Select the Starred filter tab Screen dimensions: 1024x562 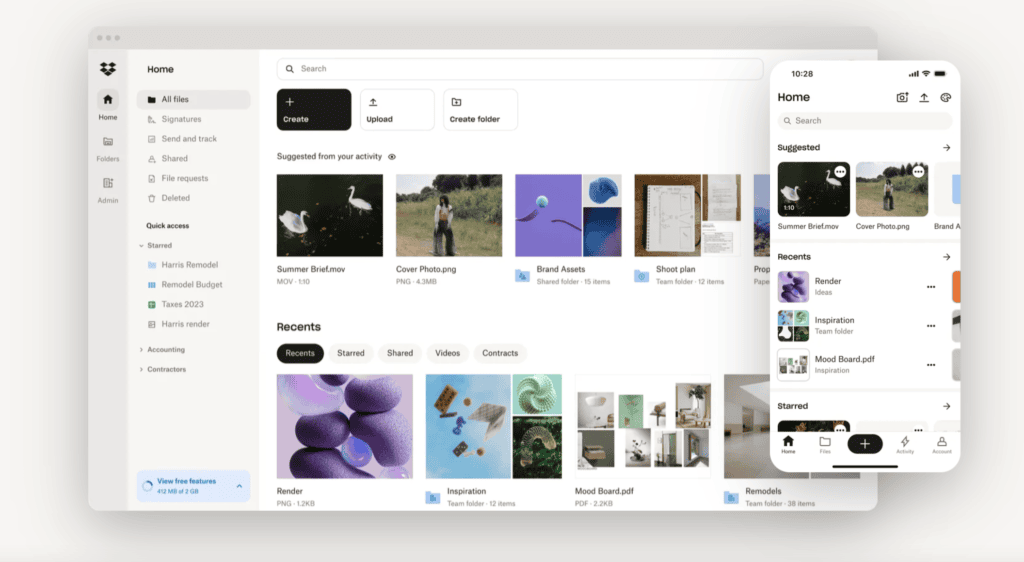point(351,353)
